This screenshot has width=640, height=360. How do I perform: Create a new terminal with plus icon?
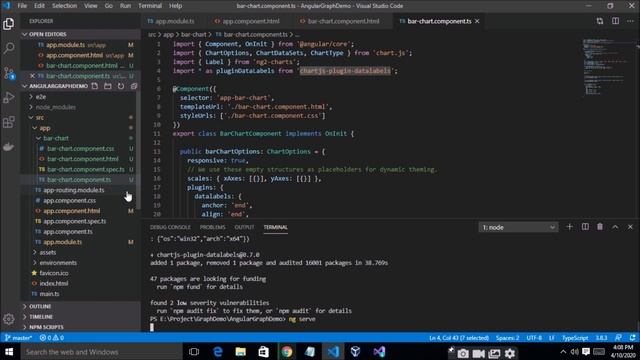point(569,227)
